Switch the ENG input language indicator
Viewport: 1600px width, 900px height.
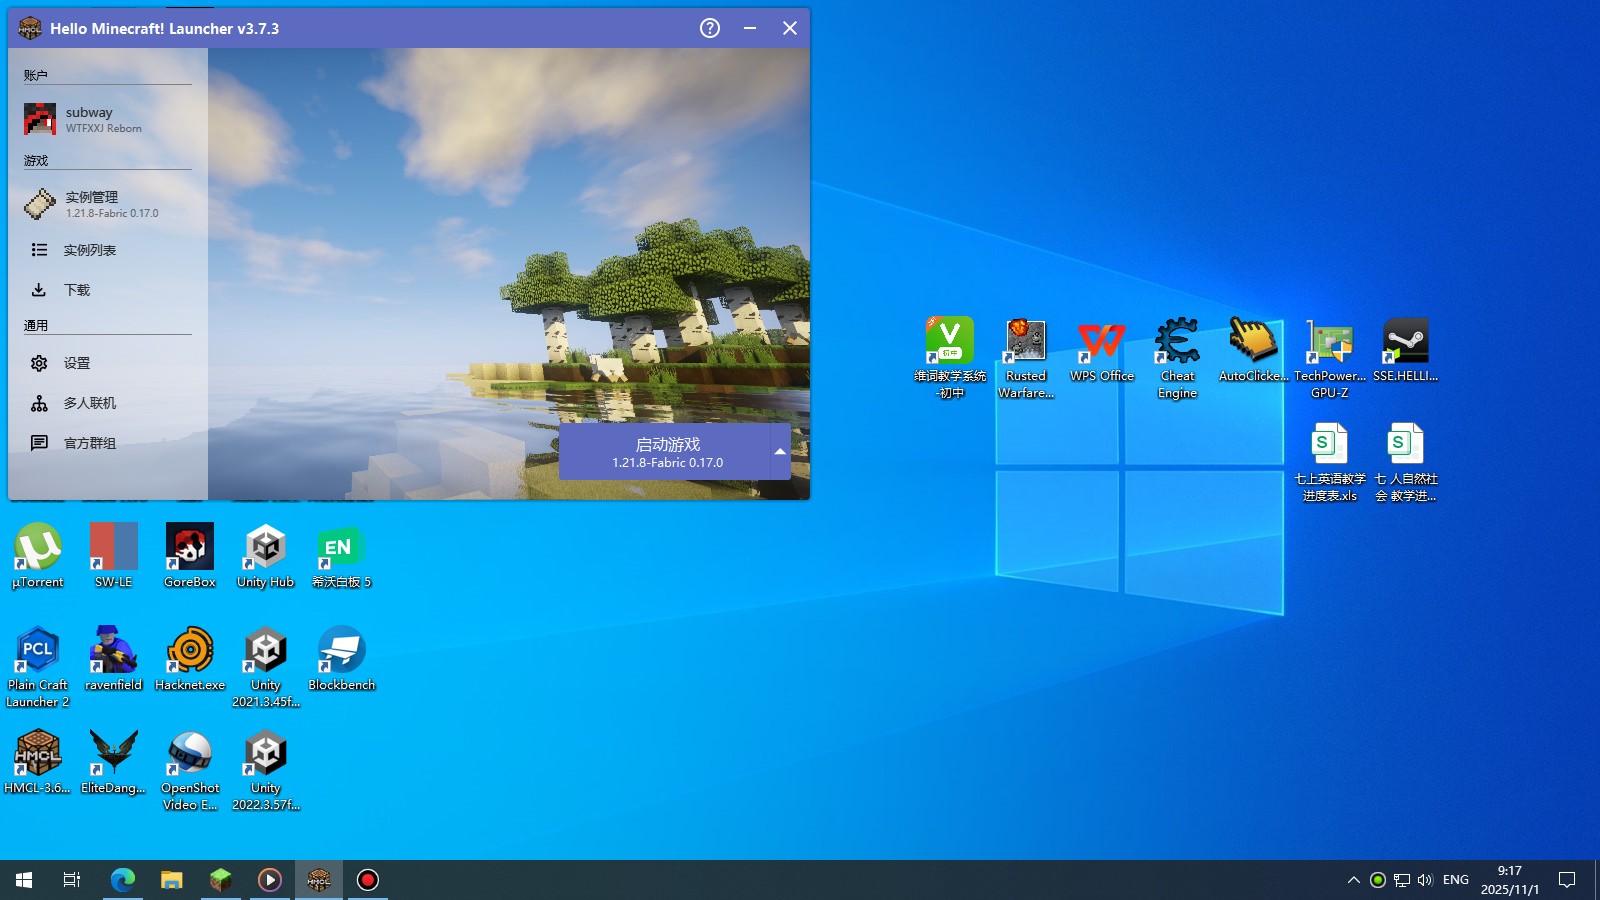point(1455,880)
